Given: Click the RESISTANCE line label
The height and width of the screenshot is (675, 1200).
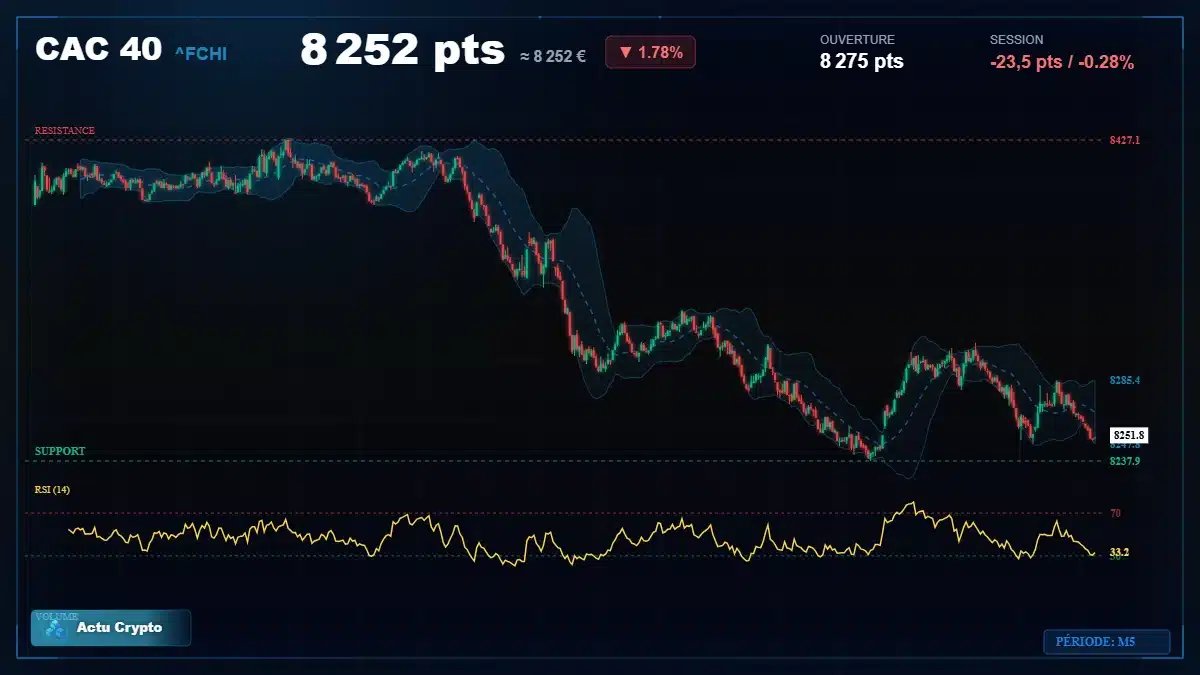Looking at the screenshot, I should 65,130.
